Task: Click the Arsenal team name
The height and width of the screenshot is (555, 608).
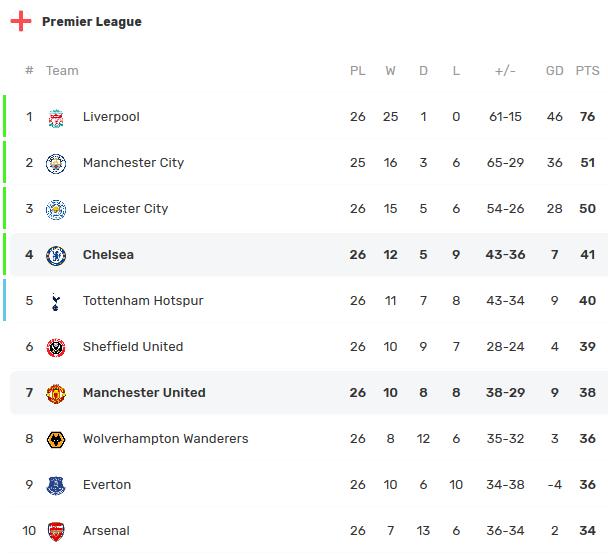Action: point(106,531)
